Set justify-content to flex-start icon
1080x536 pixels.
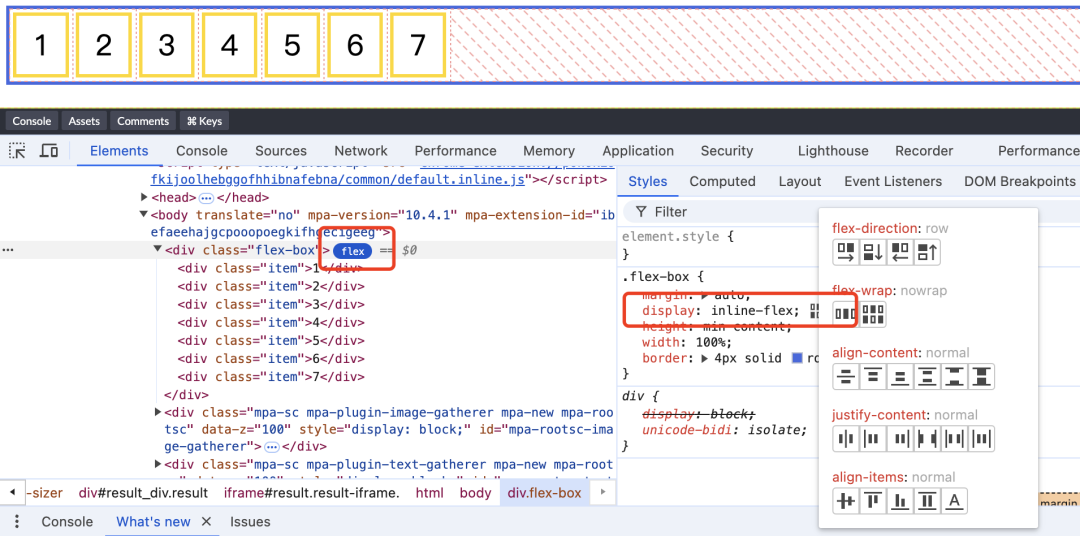(x=873, y=439)
